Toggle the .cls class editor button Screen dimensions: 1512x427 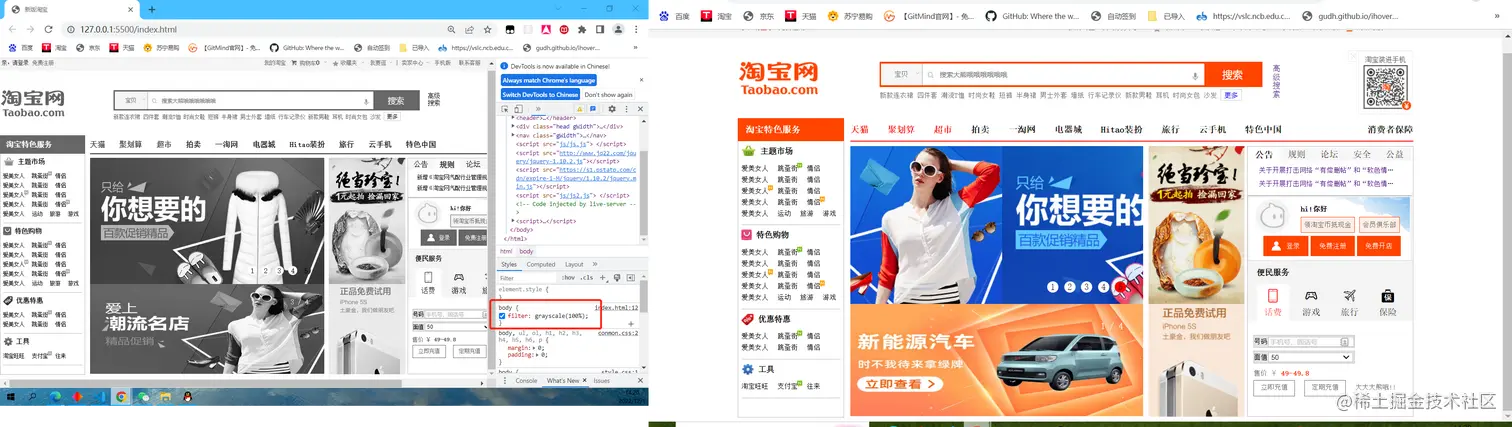587,278
